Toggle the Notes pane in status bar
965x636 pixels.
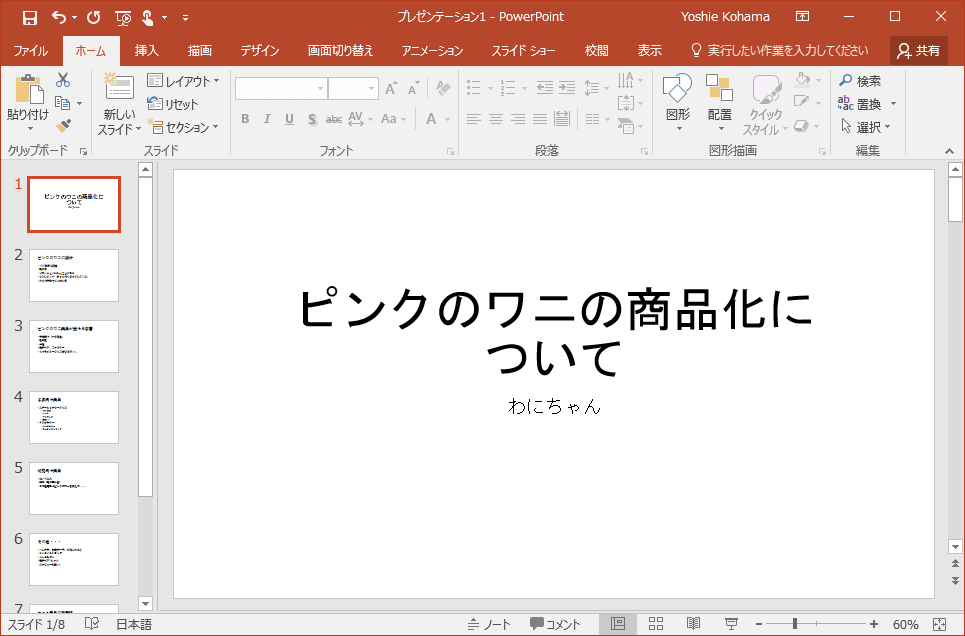[490, 624]
